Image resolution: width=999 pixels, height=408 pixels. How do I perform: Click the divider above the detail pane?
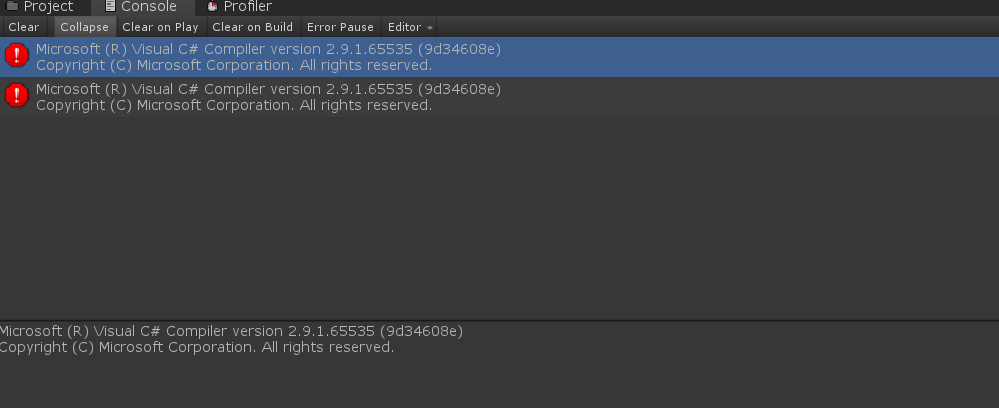tap(500, 320)
